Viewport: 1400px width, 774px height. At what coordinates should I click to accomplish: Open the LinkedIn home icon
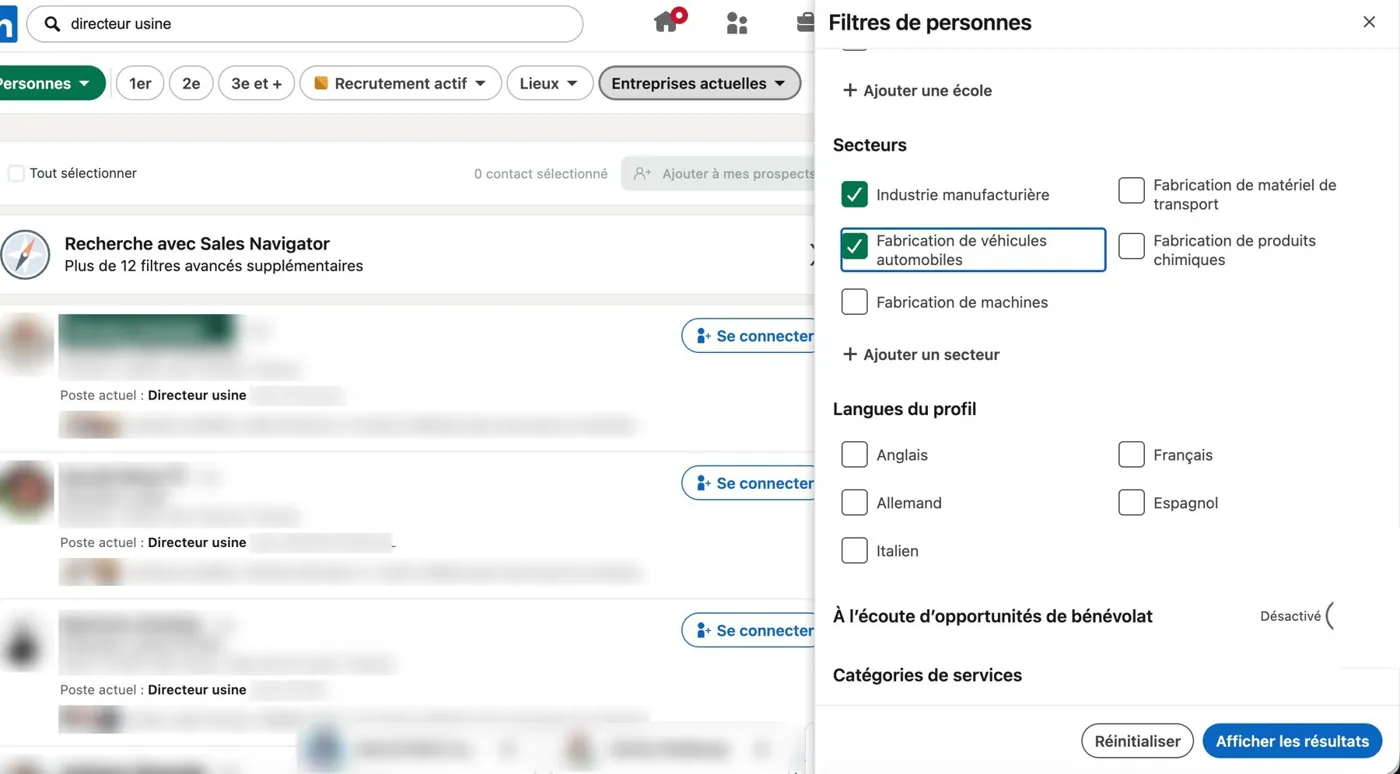pos(667,23)
